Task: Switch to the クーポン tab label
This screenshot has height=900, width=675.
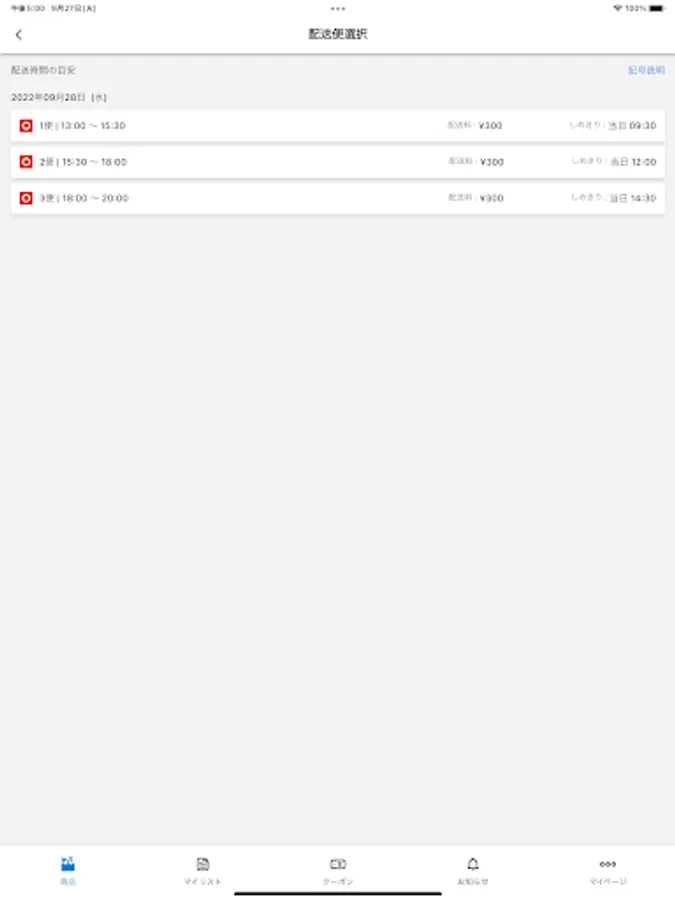Action: [338, 881]
